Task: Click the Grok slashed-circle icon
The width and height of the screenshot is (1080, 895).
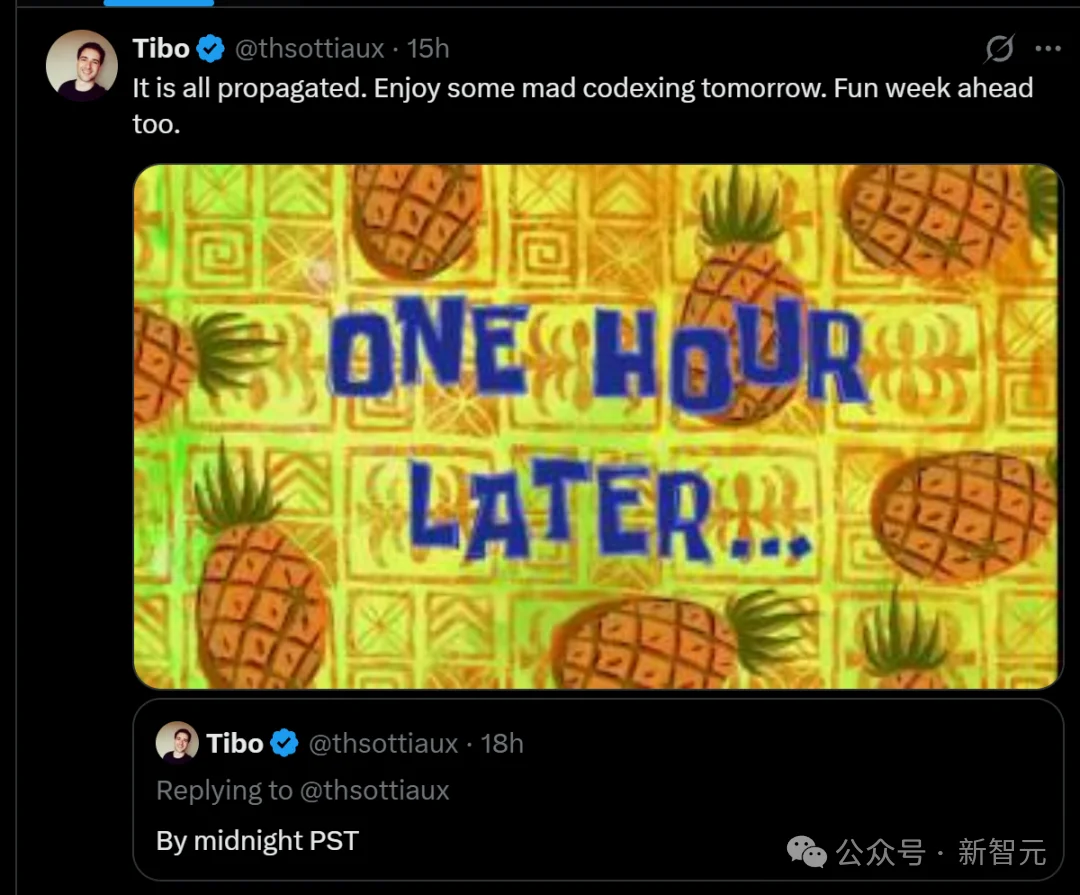Action: pos(999,48)
